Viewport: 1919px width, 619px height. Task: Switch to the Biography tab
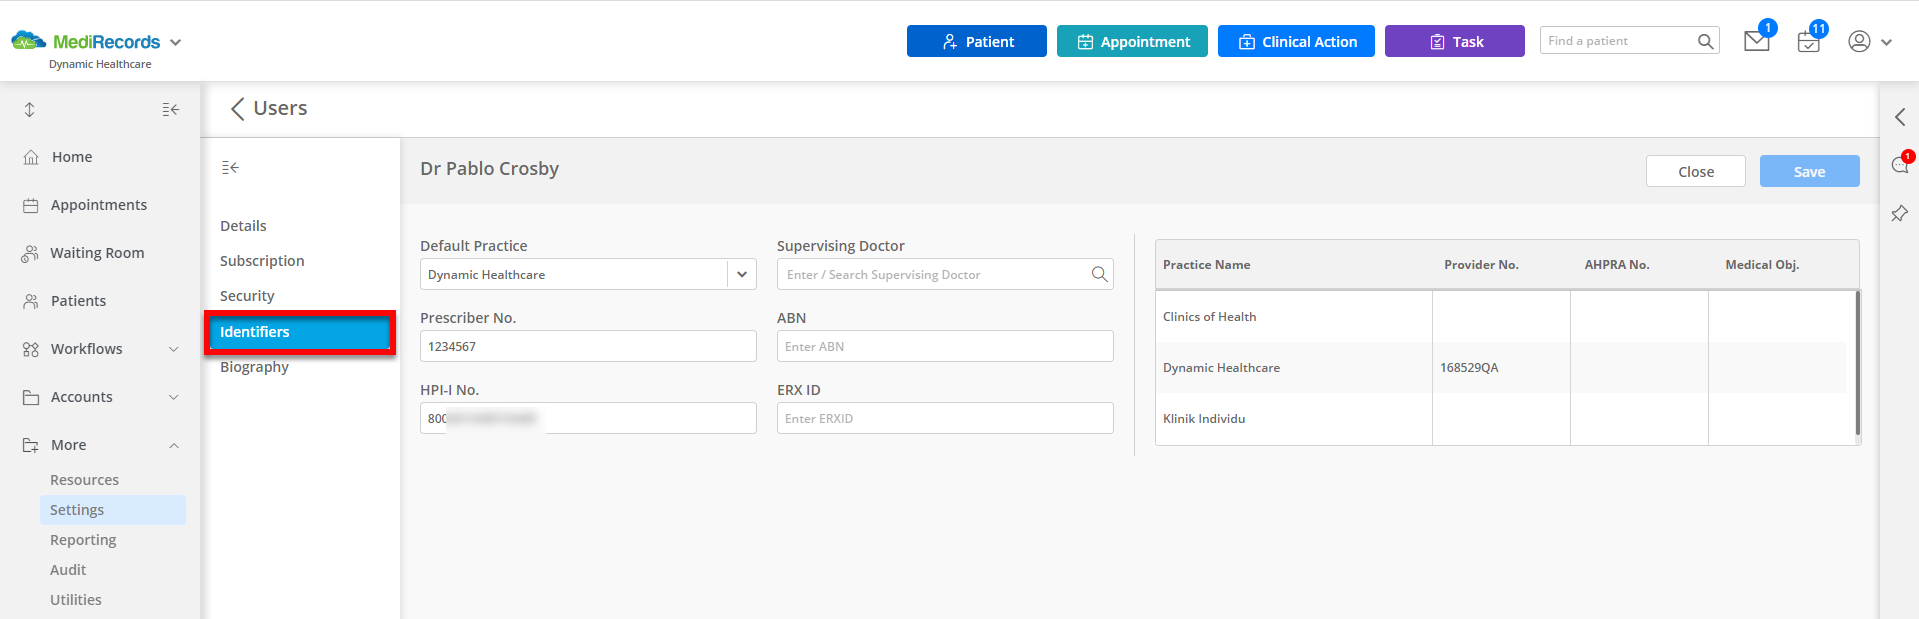pos(254,367)
